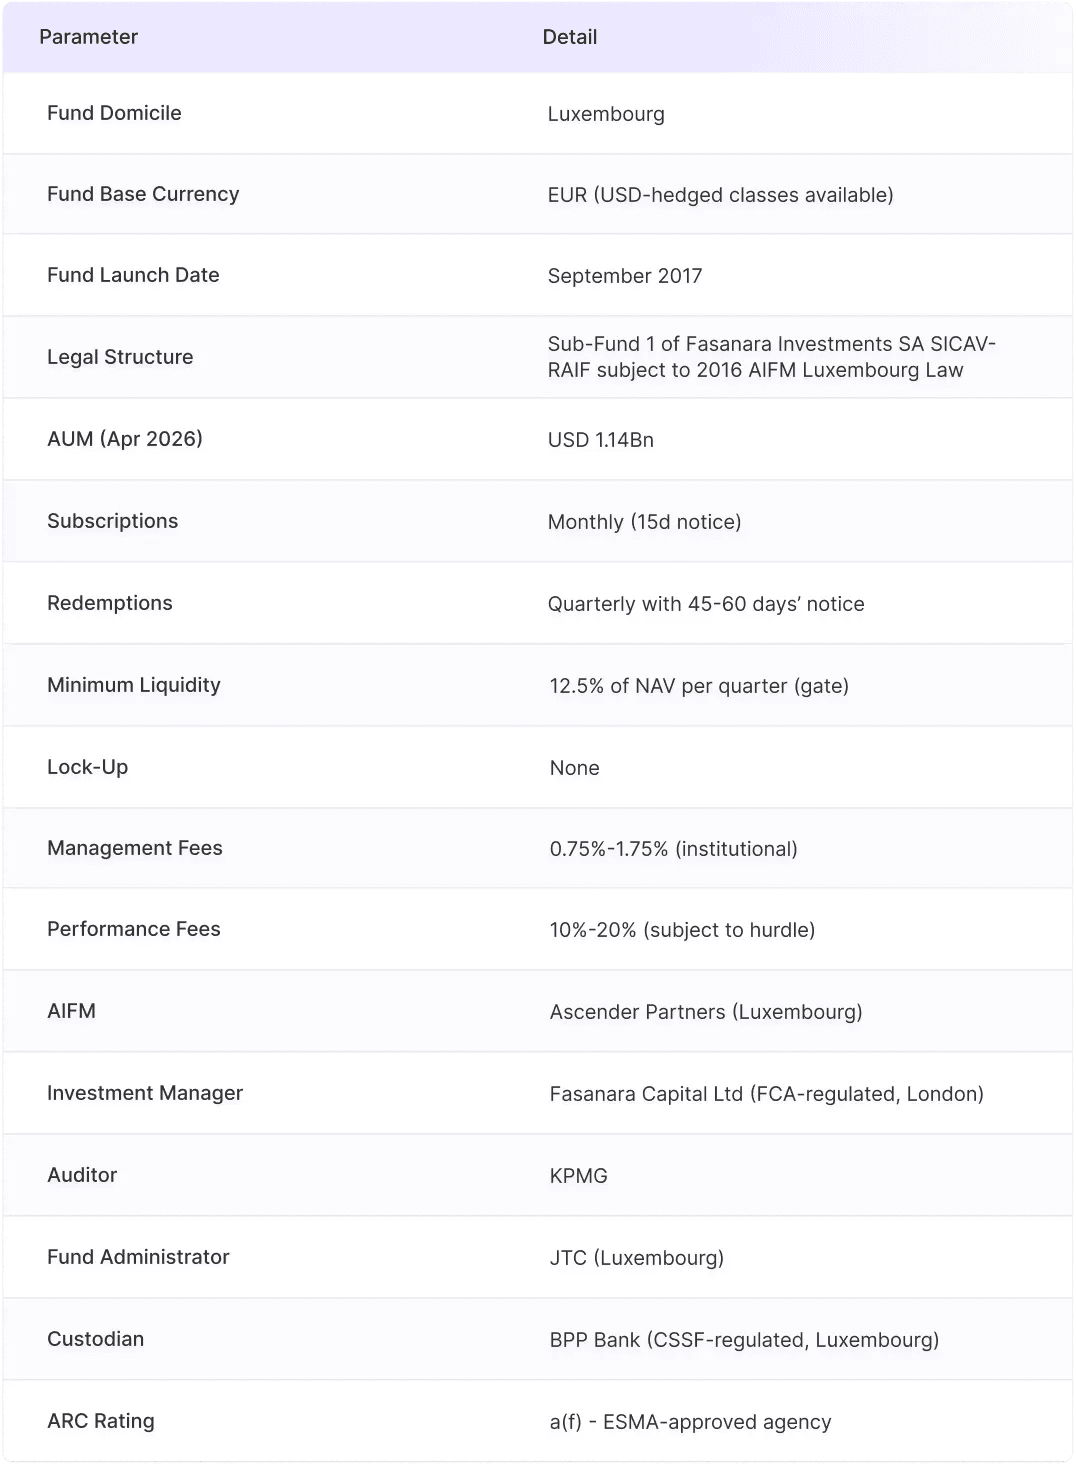Click the USD 1.14Bn AUM value

600,440
